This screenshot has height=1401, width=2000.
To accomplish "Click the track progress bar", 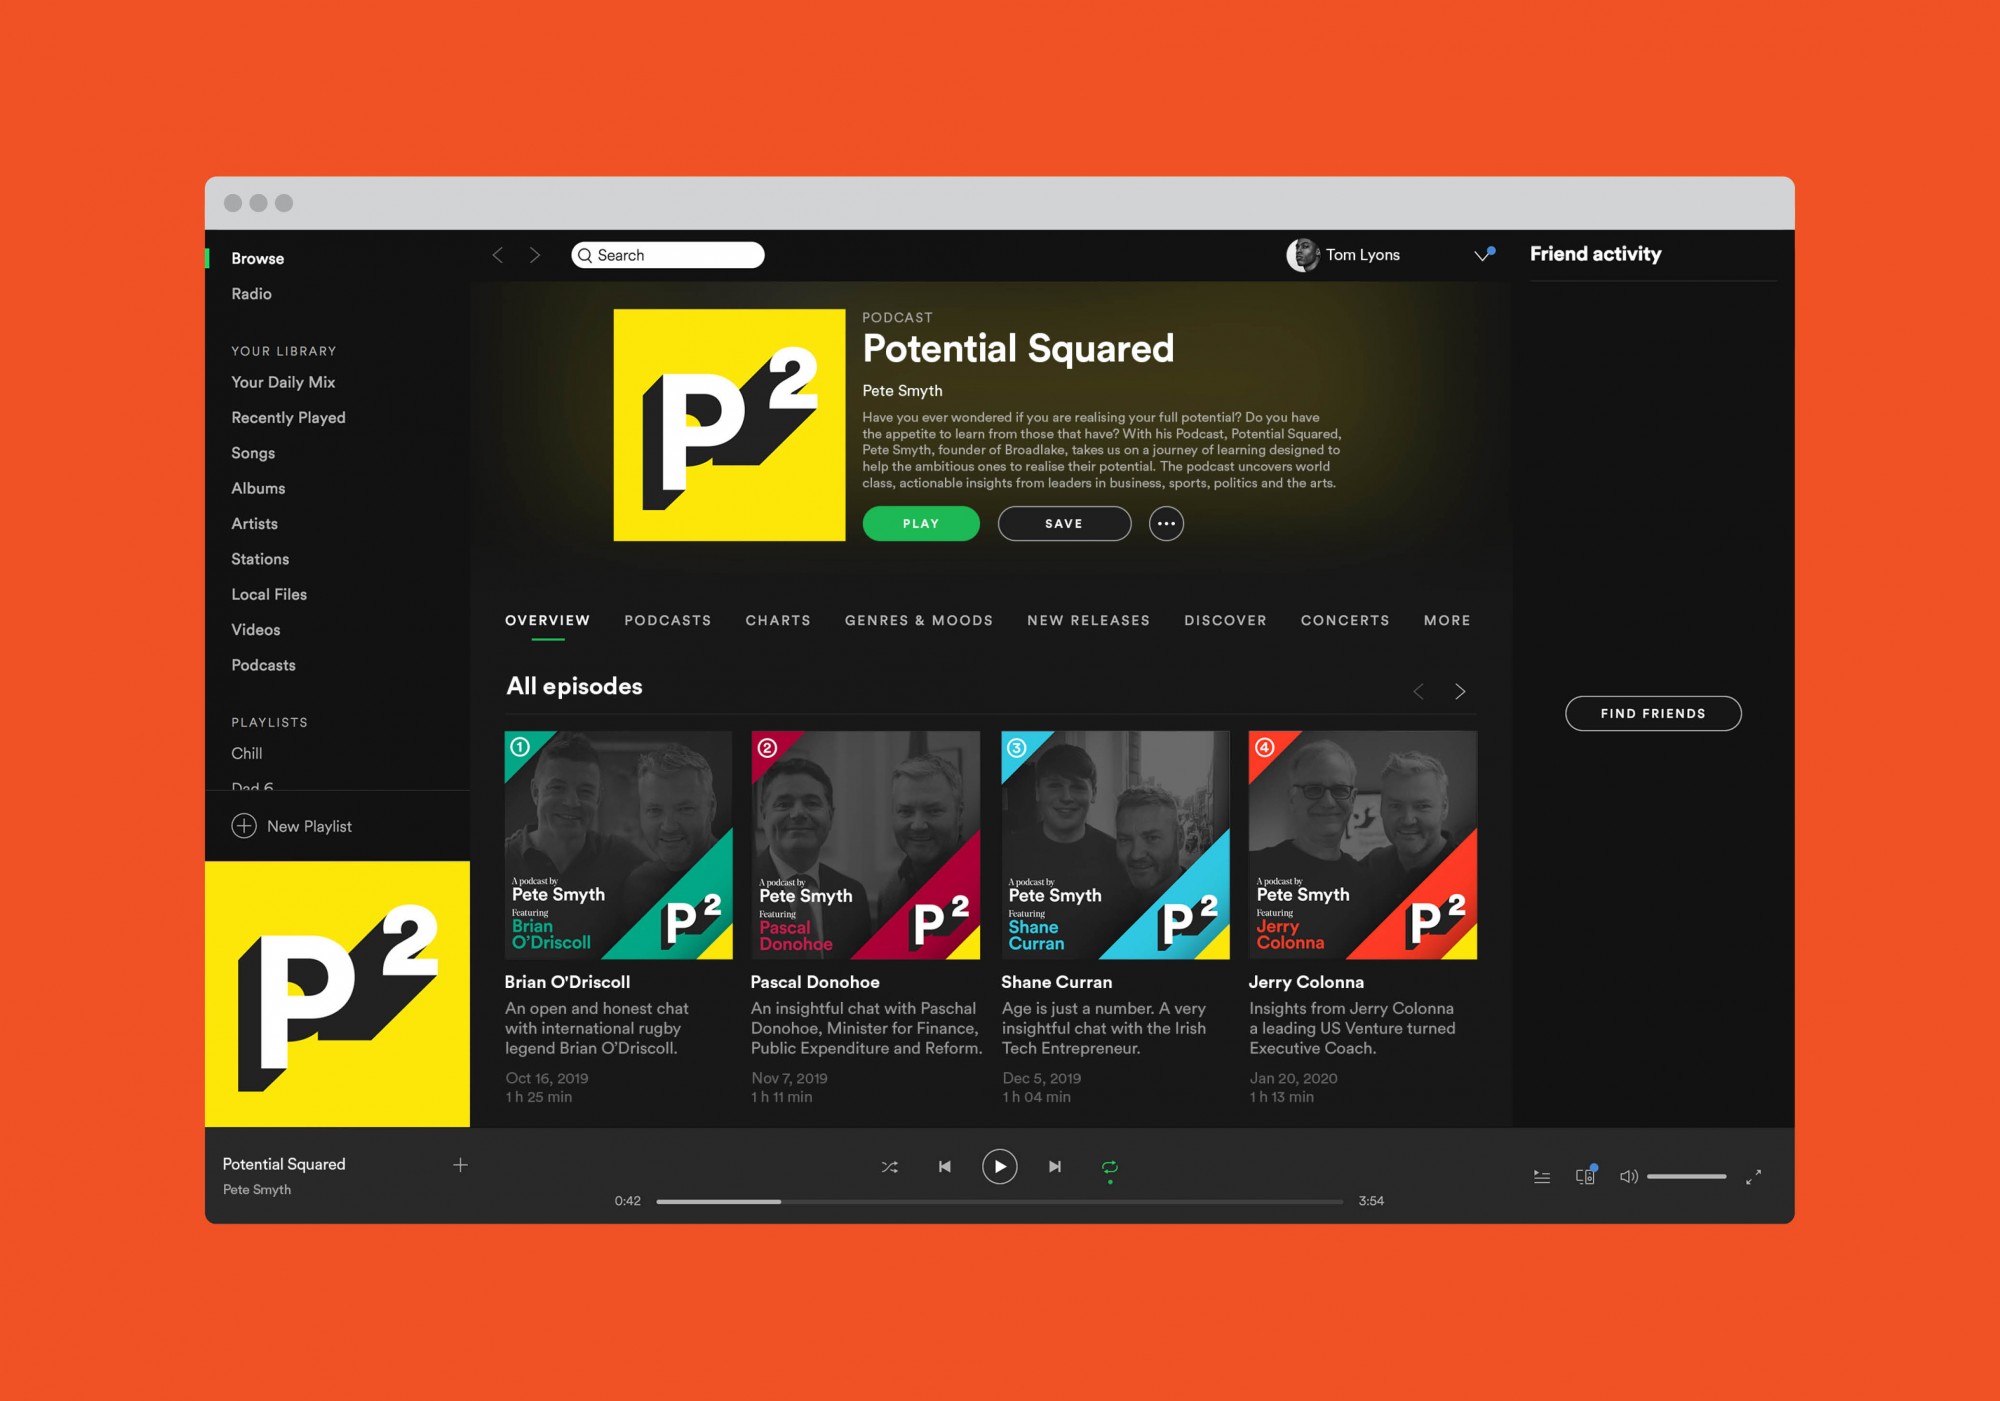I will pyautogui.click(x=999, y=1201).
